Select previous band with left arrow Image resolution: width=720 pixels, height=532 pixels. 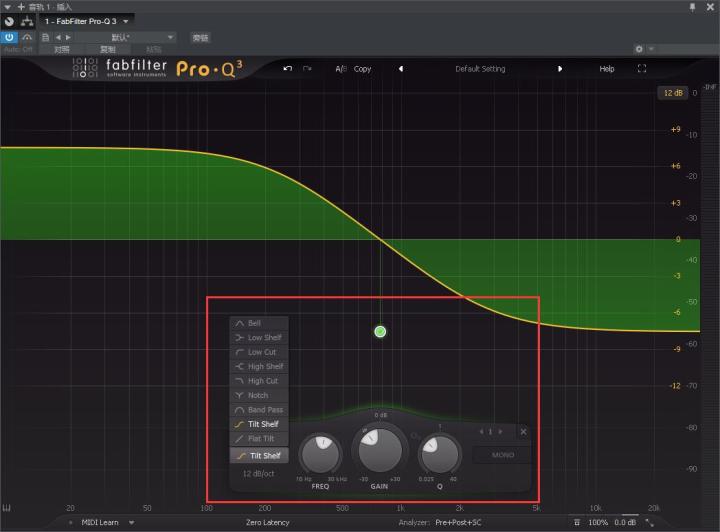coord(481,431)
